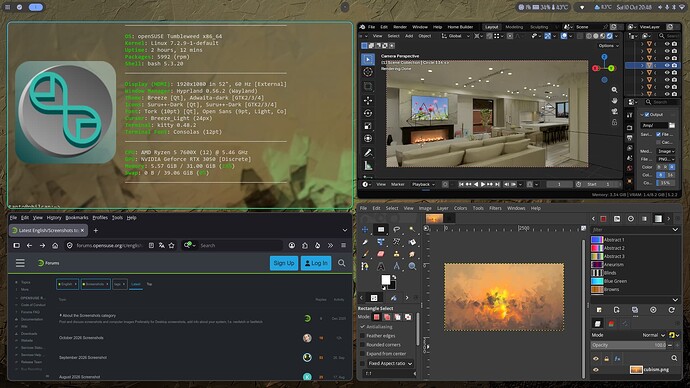
Task: Select the Free Select lasso tool in GIMP
Action: click(396, 229)
